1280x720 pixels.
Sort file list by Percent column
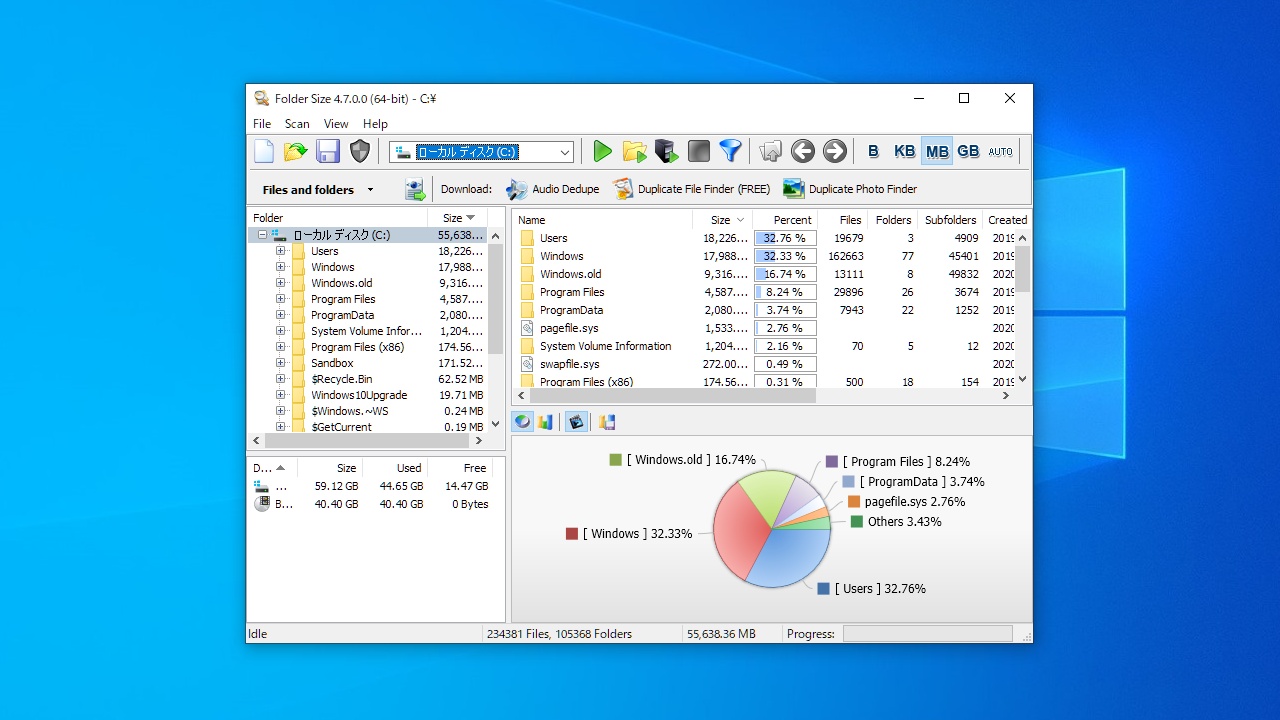click(785, 220)
